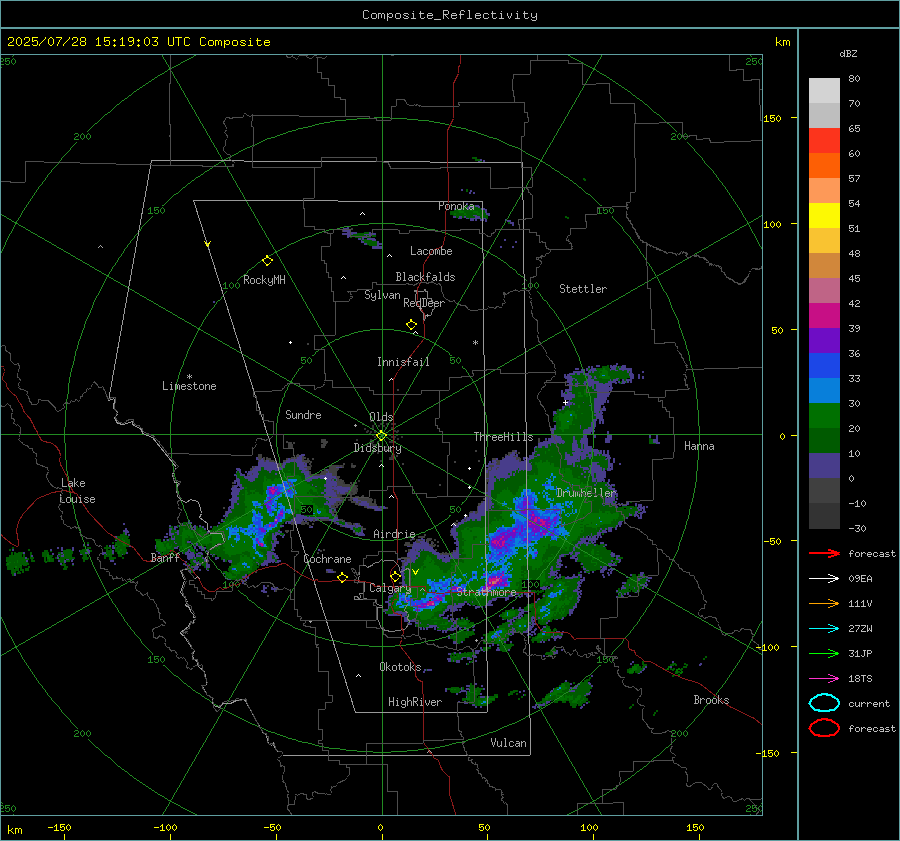This screenshot has width=900, height=841.
Task: Click the Cochrane city label
Action: tap(327, 559)
